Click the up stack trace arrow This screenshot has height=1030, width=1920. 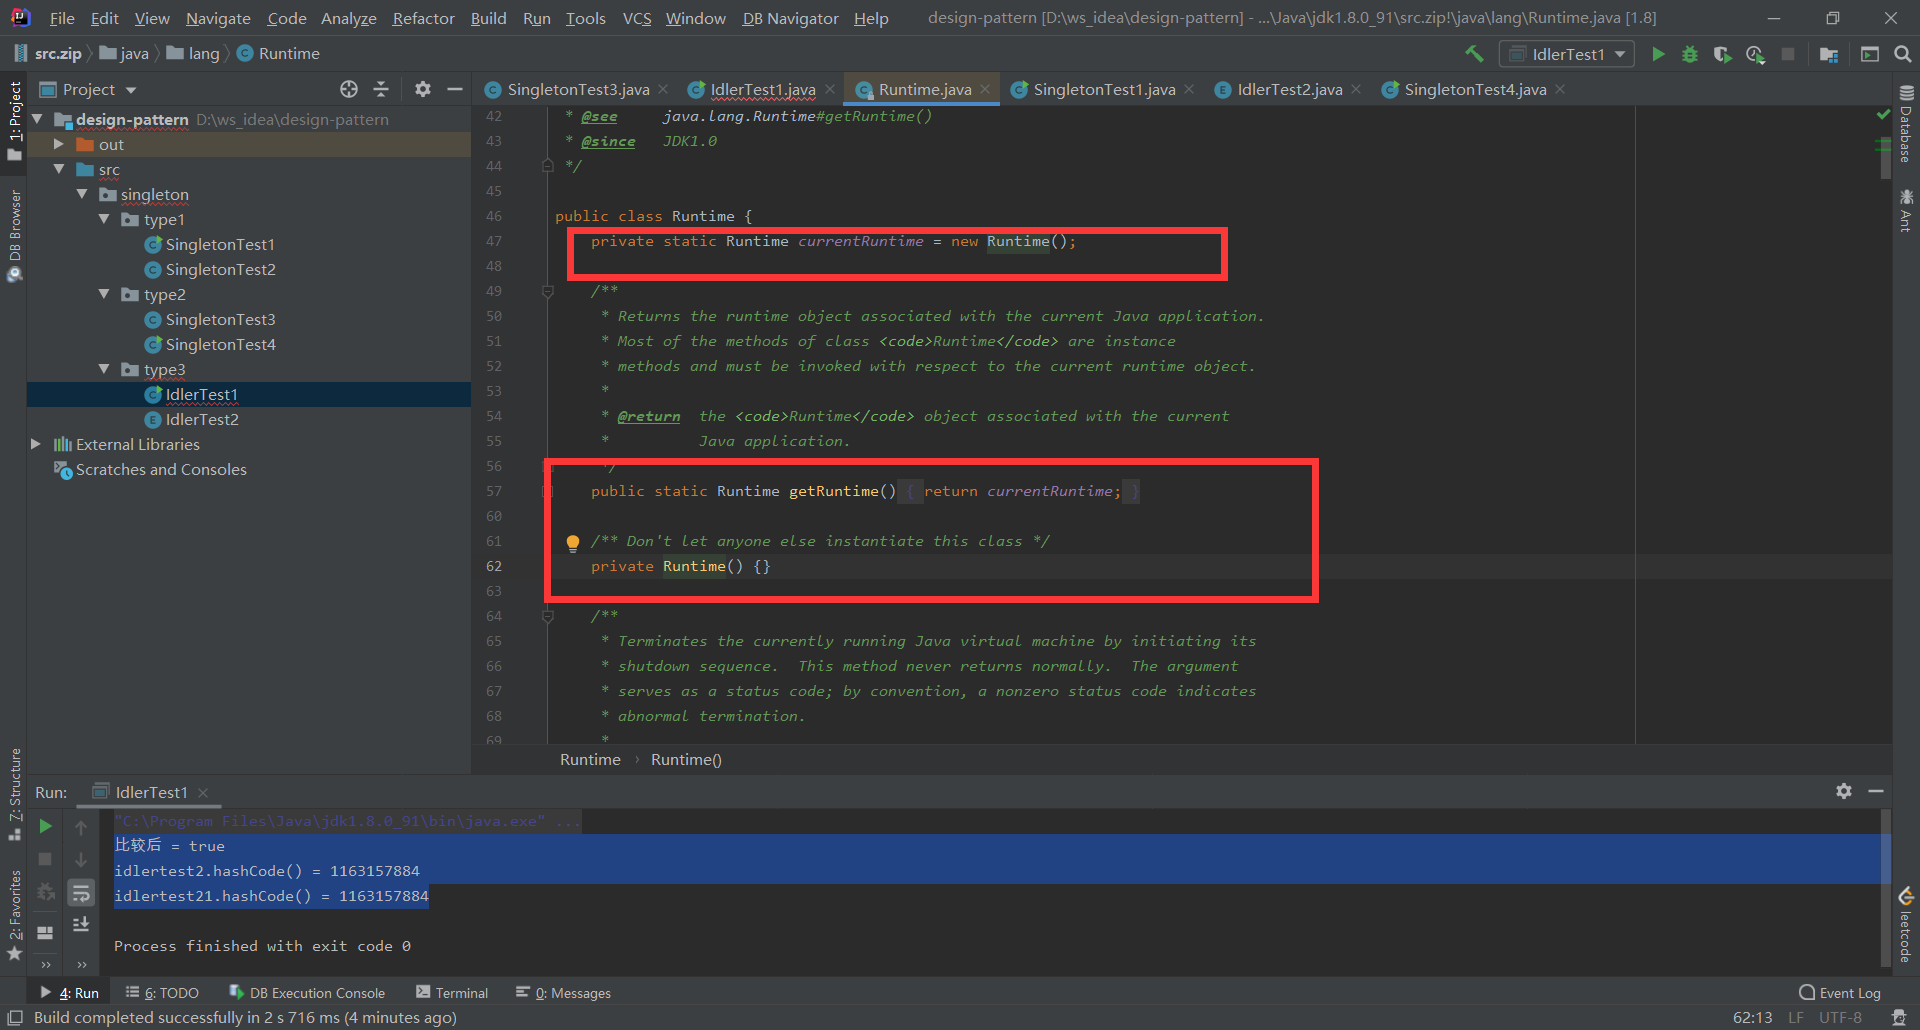(x=81, y=827)
